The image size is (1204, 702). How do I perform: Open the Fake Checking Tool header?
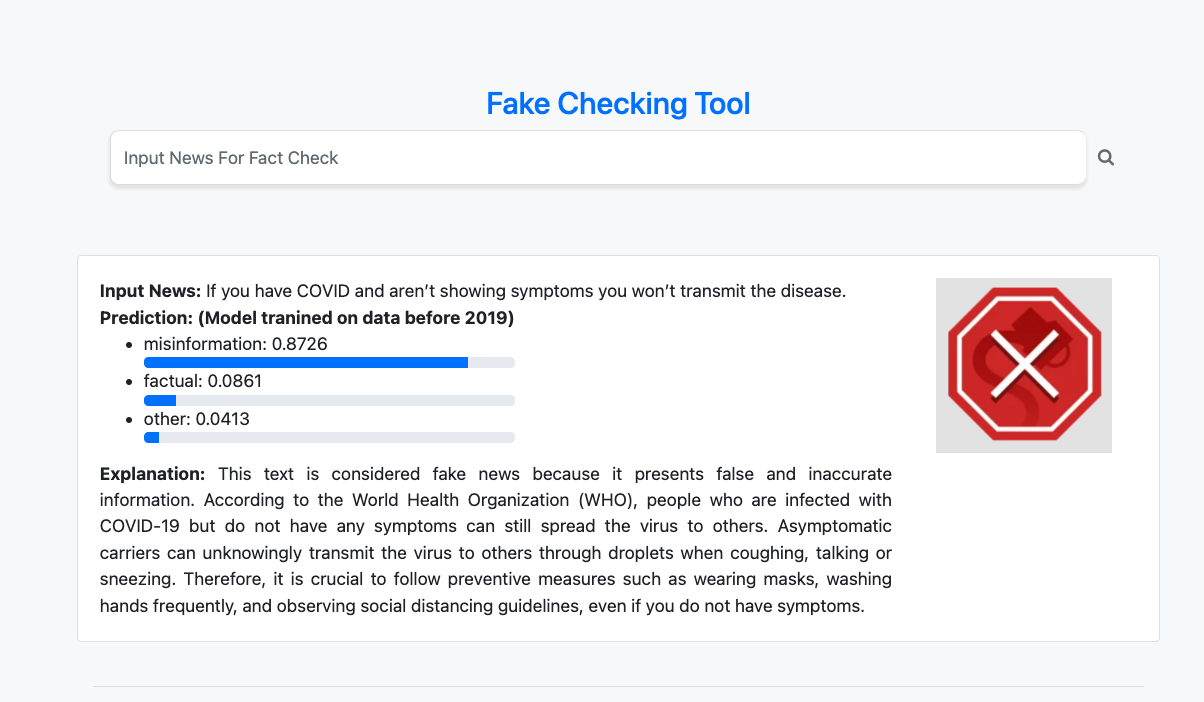618,103
